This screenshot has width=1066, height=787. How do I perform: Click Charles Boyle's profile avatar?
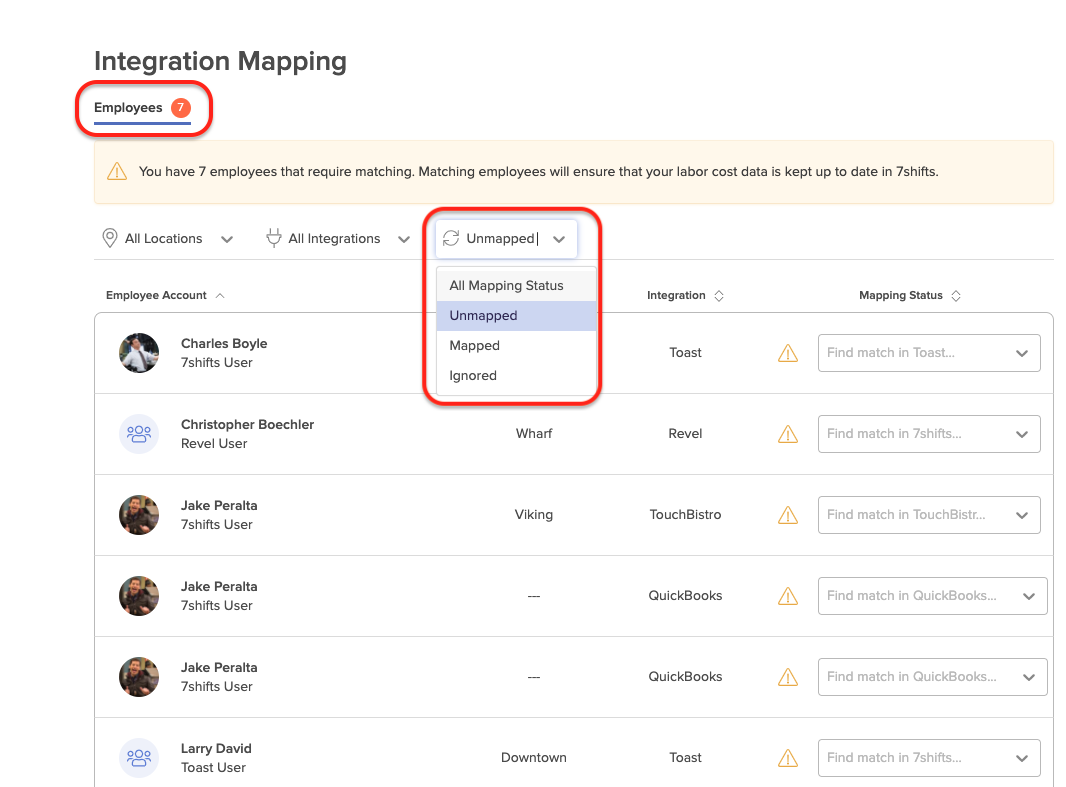(139, 353)
